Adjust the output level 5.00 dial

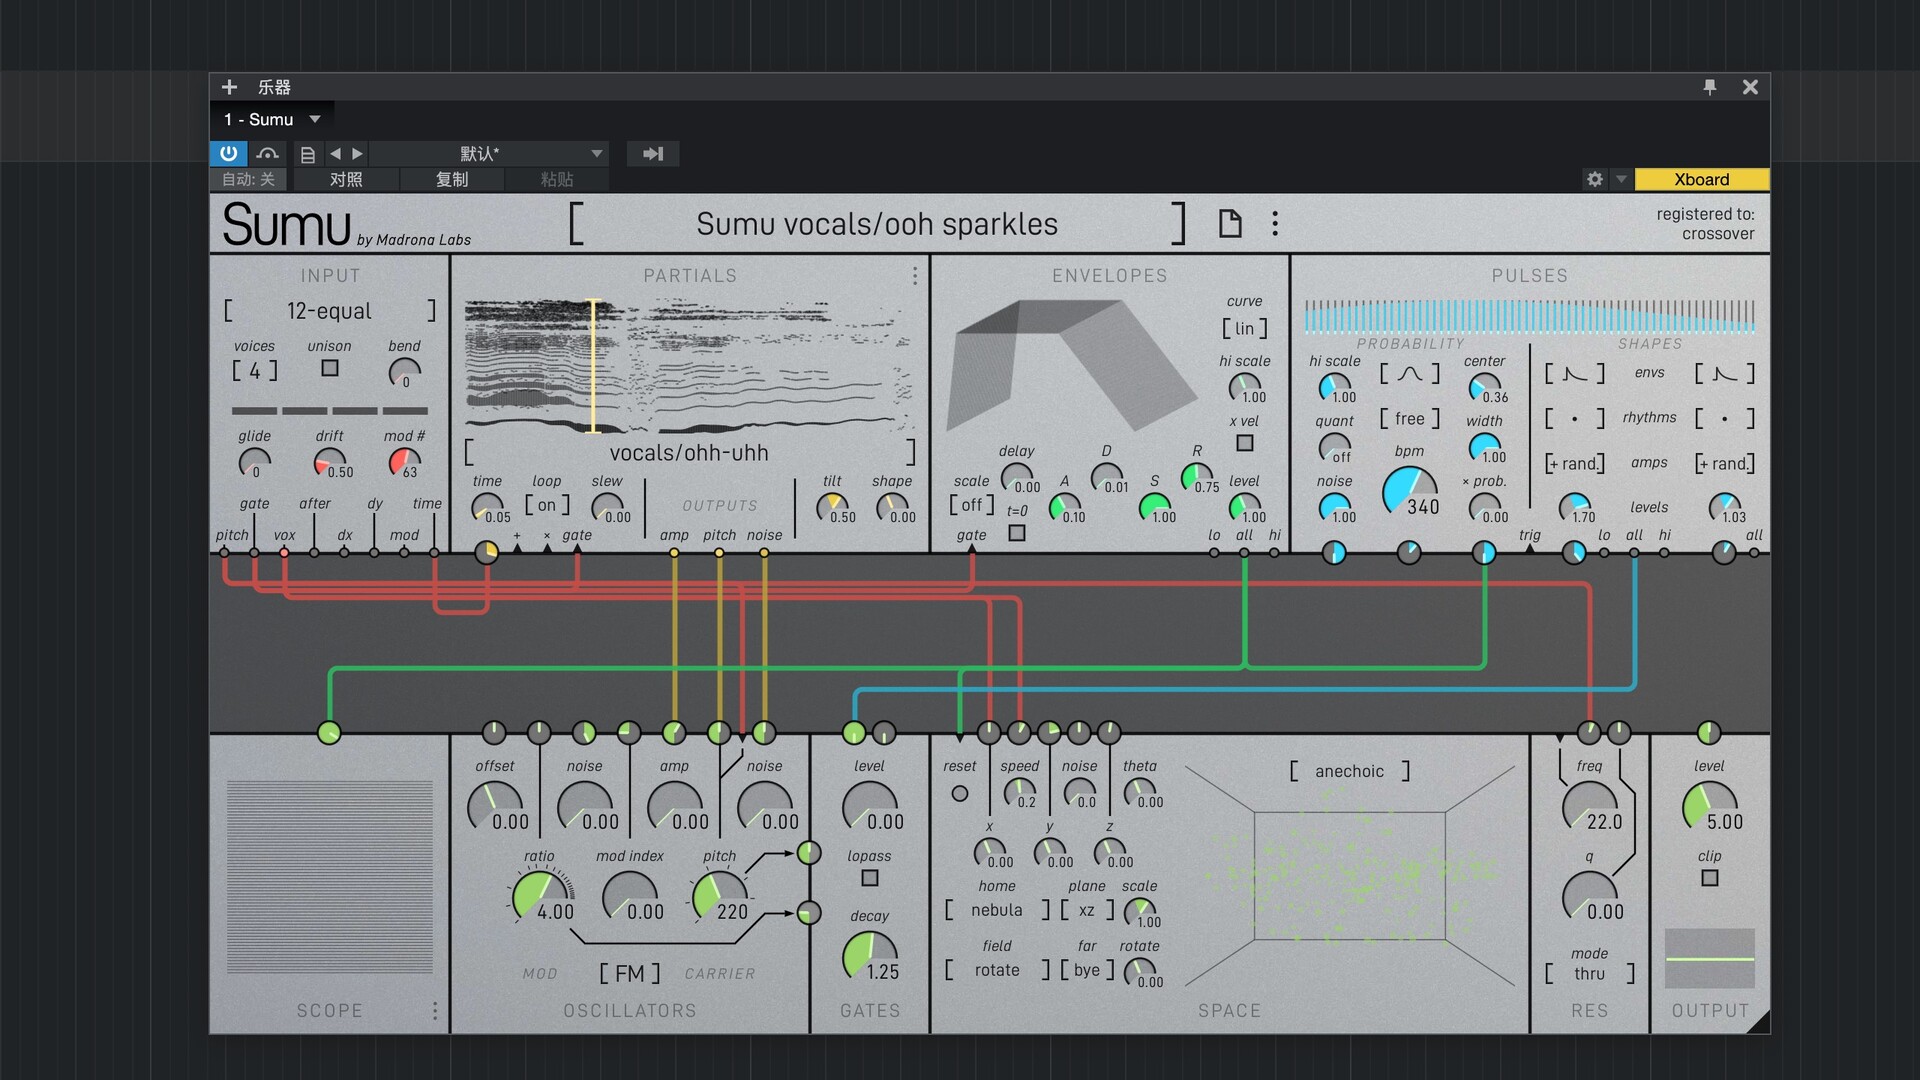point(1710,806)
